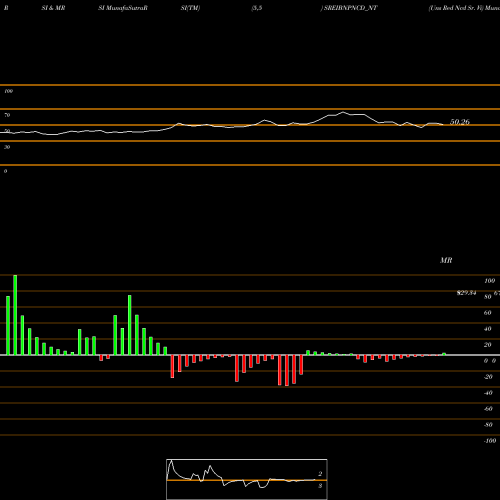Click the MR axis label '-80'
Viewport: 500px width, 500px height.
coord(488,425)
